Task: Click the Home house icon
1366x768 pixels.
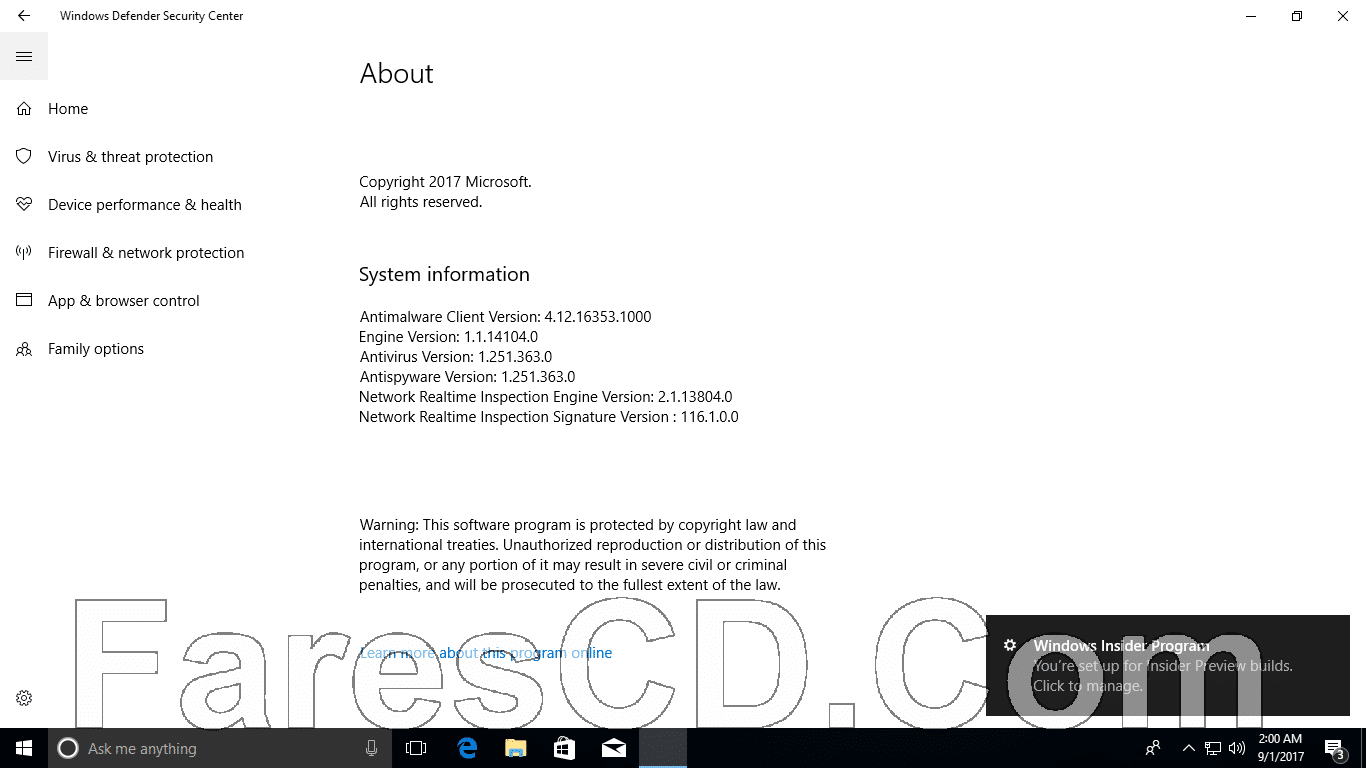Action: pyautogui.click(x=24, y=109)
